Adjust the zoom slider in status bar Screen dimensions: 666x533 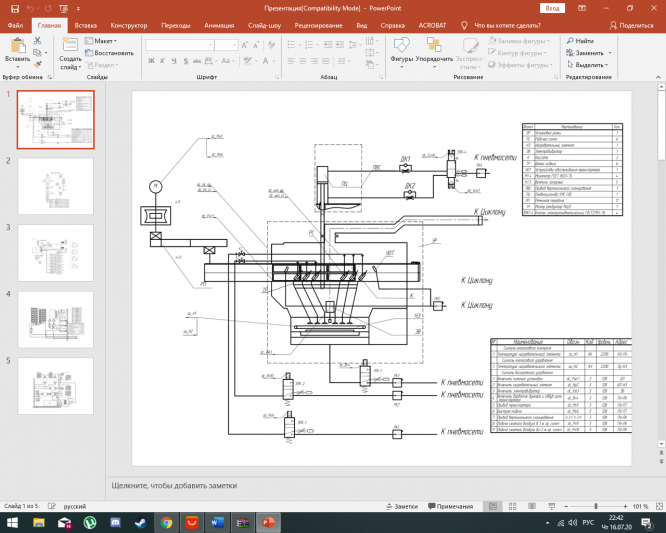[x=596, y=506]
